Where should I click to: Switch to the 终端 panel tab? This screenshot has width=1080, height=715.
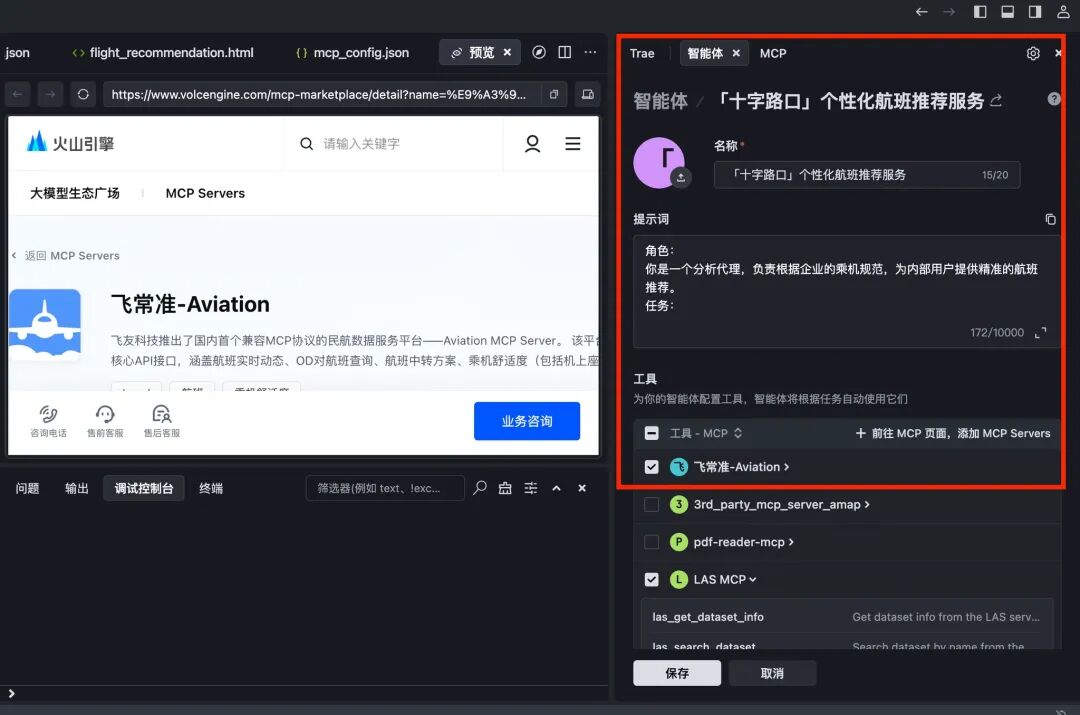pos(211,488)
